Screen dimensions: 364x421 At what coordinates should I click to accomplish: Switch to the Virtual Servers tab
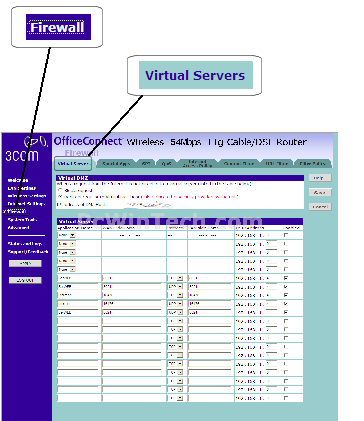coord(73,164)
